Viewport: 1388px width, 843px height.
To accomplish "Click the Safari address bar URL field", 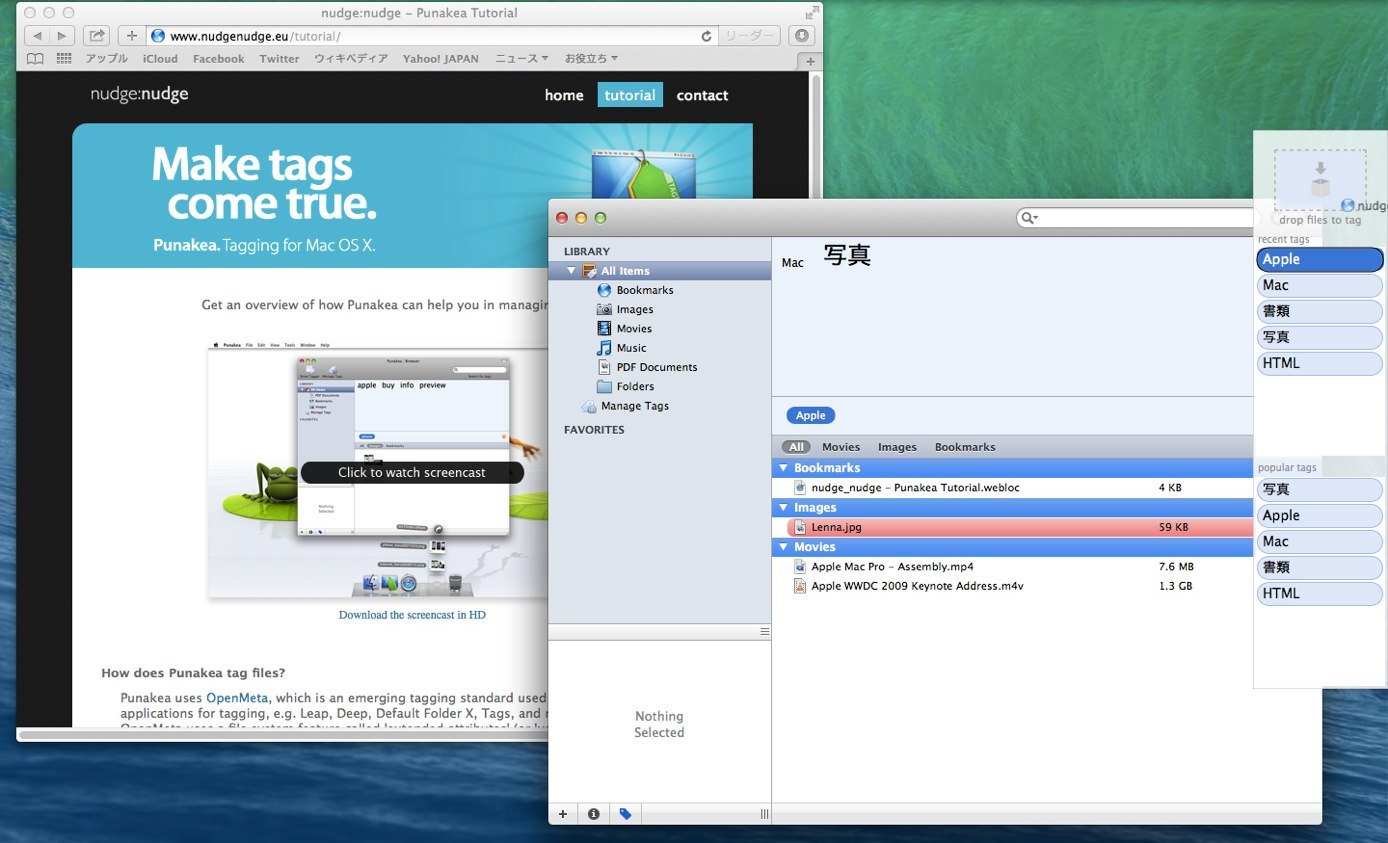I will (430, 36).
